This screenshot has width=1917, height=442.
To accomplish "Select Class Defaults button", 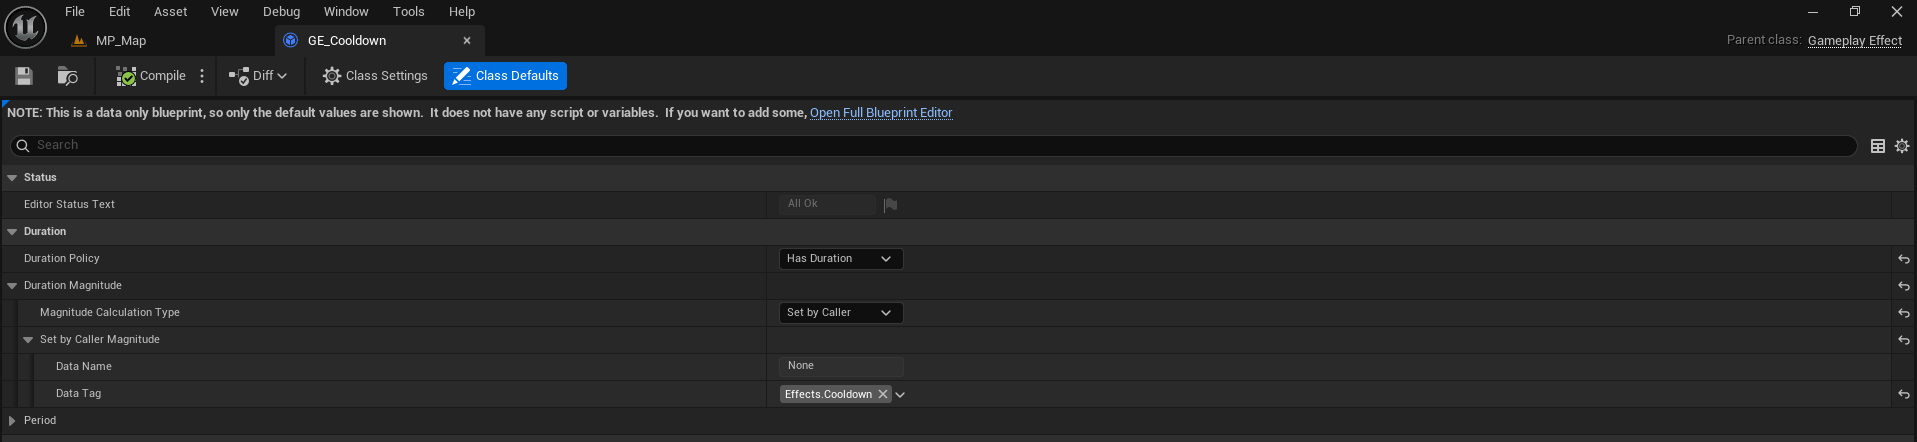I will pos(505,76).
